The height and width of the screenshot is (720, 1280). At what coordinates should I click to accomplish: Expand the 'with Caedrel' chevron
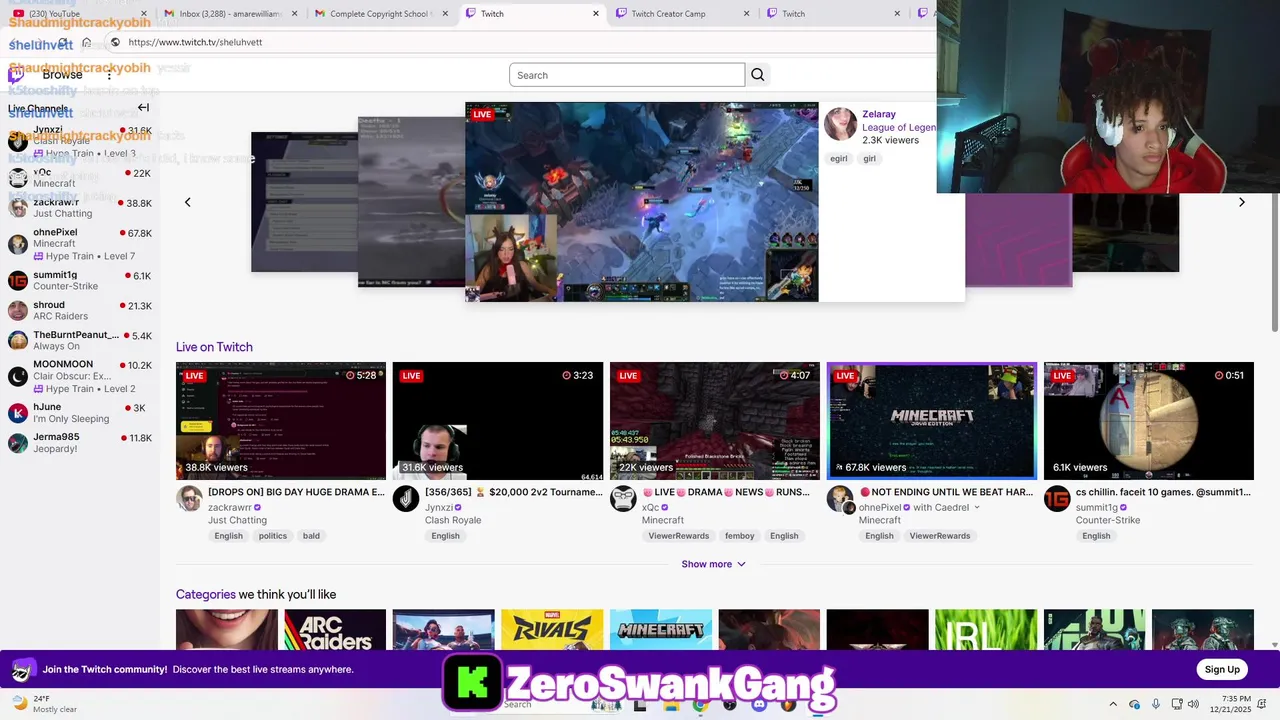[977, 507]
